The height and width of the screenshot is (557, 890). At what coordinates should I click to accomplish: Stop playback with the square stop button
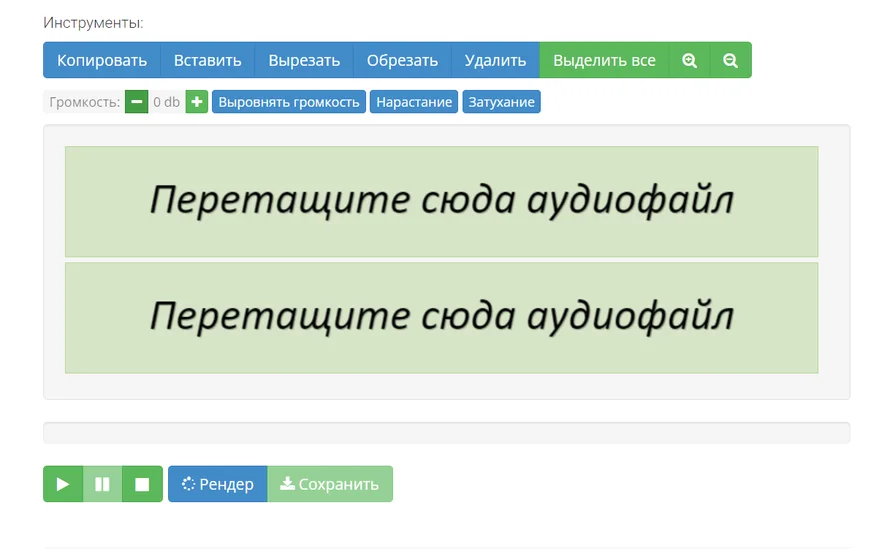pos(142,484)
